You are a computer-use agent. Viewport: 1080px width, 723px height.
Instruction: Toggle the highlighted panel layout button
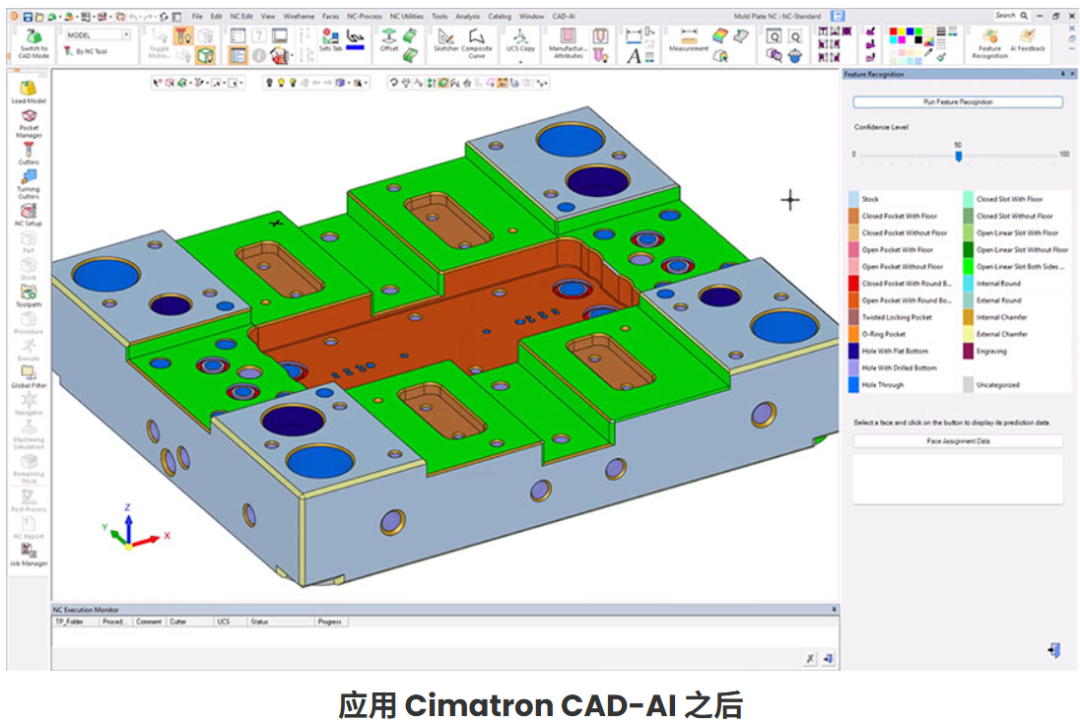(238, 55)
